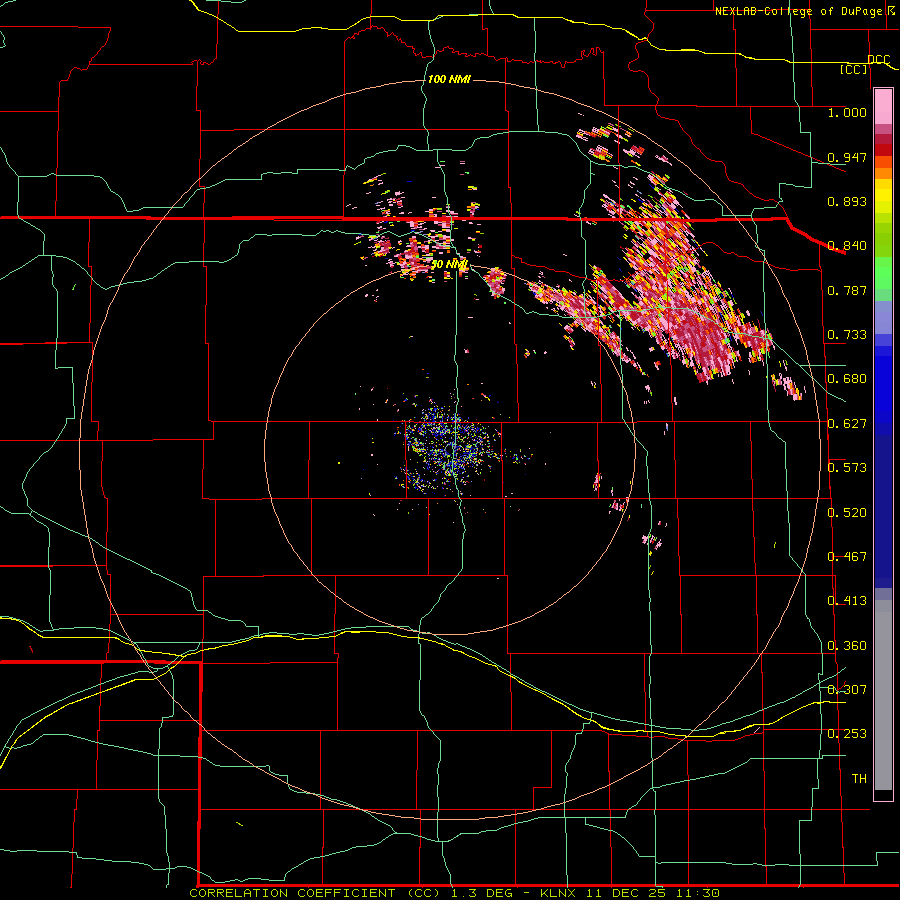900x900 pixels.
Task: Select the 0.360 scale value
Action: click(847, 646)
